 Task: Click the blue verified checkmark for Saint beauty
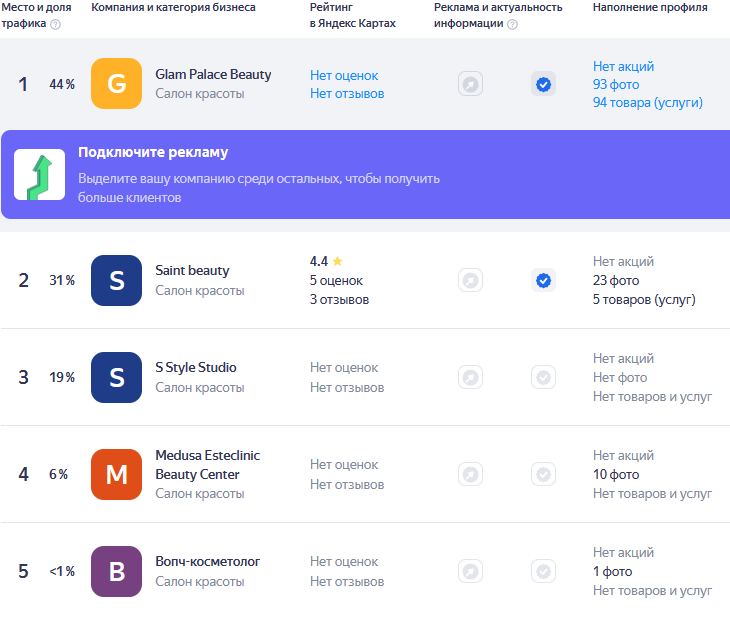[x=543, y=280]
